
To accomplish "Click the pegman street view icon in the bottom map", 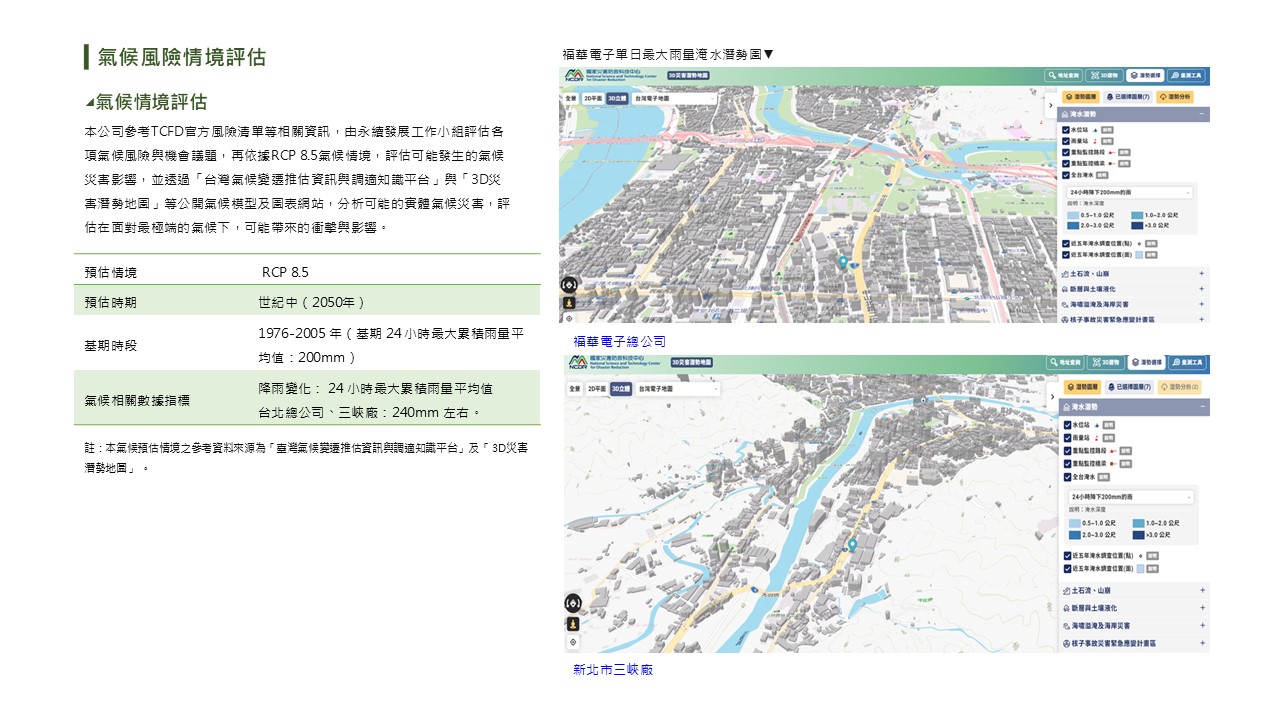I will click(572, 623).
